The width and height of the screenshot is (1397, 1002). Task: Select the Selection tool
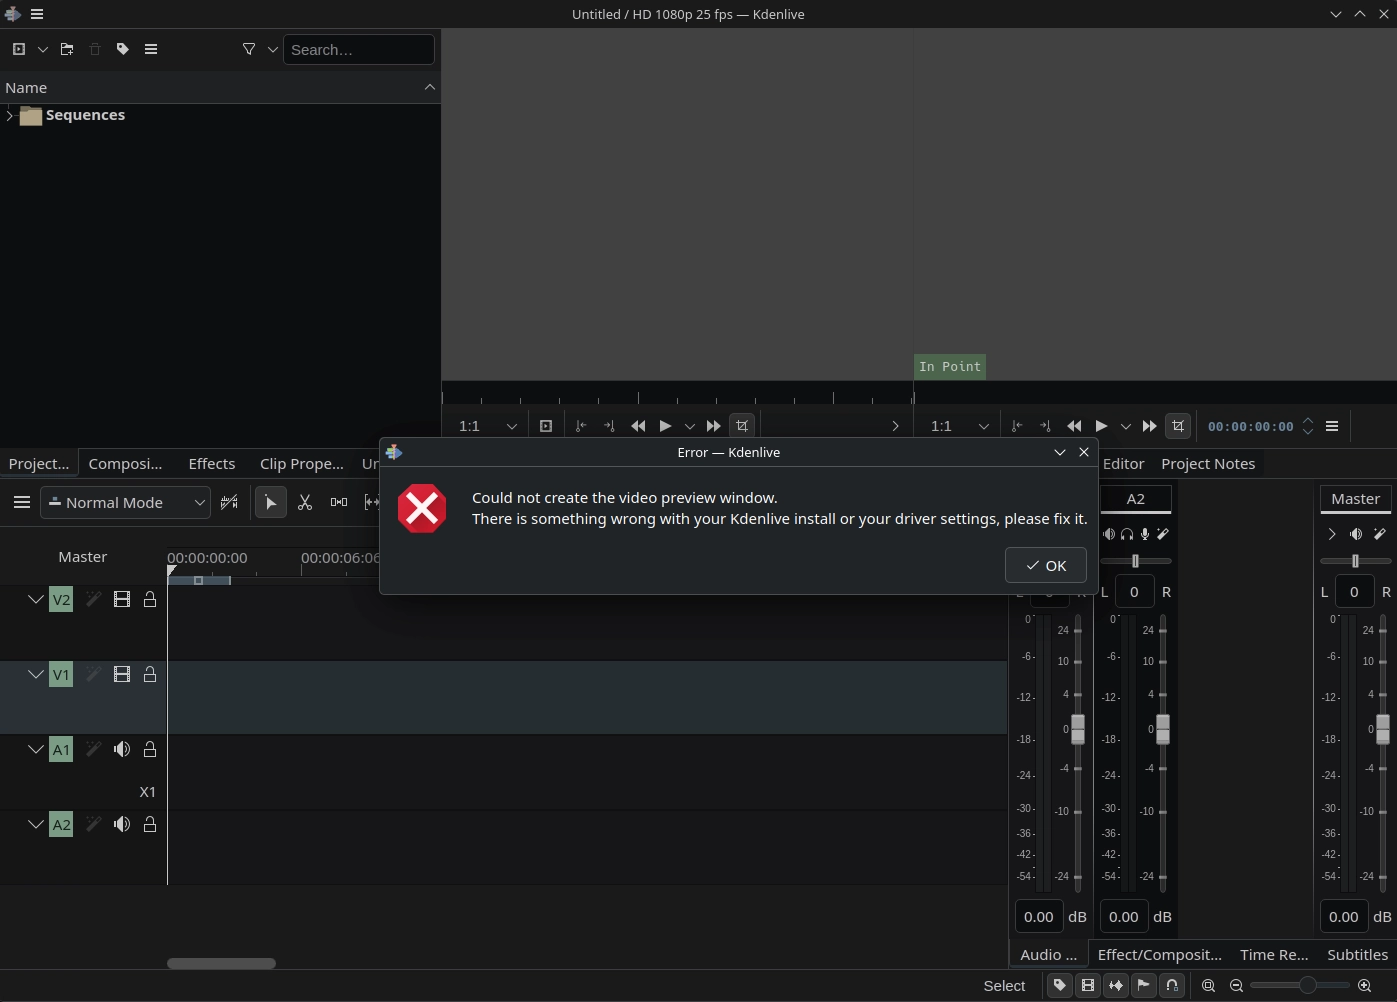(270, 502)
